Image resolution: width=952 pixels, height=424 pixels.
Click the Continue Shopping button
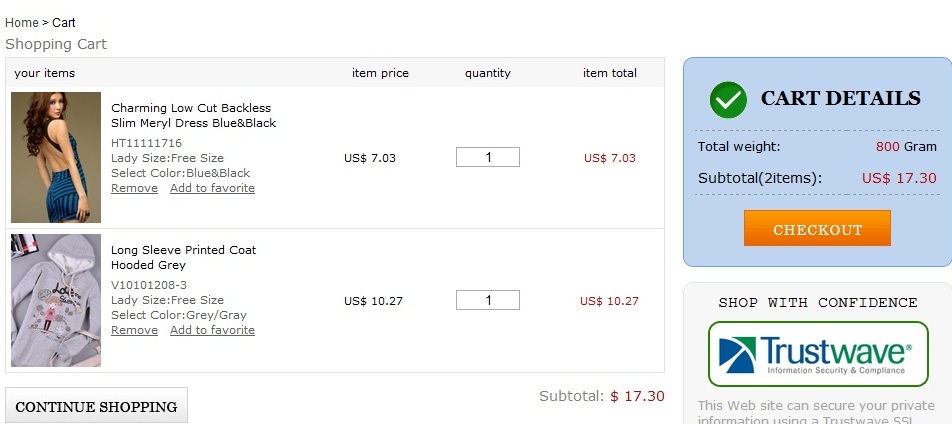96,407
